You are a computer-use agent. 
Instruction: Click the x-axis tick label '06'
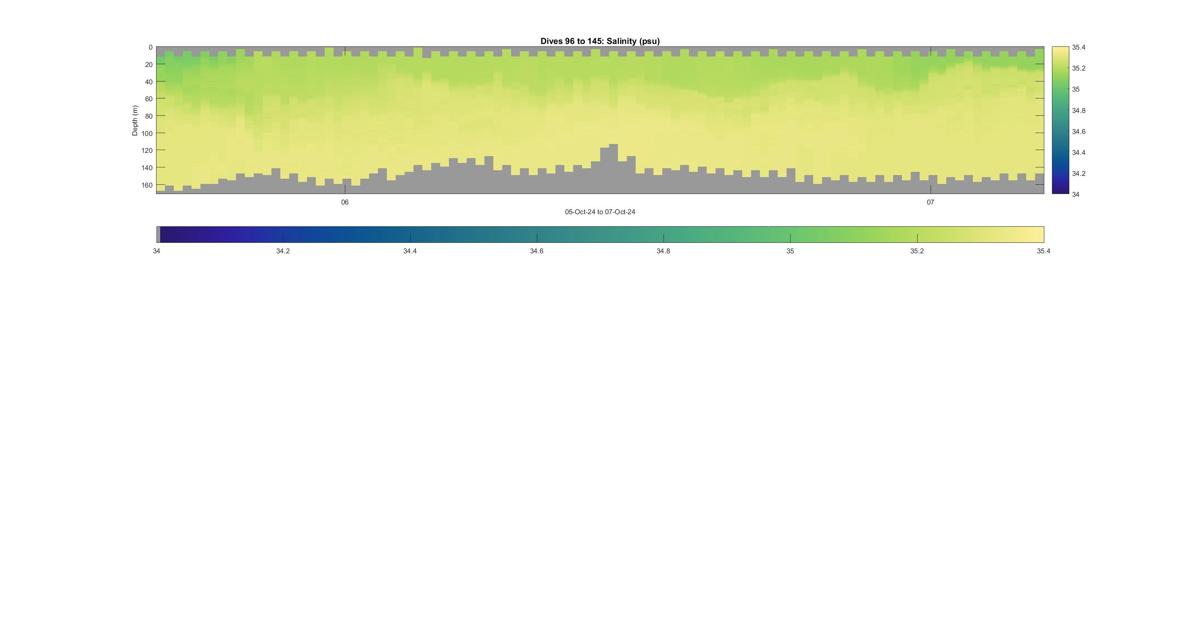click(x=345, y=202)
